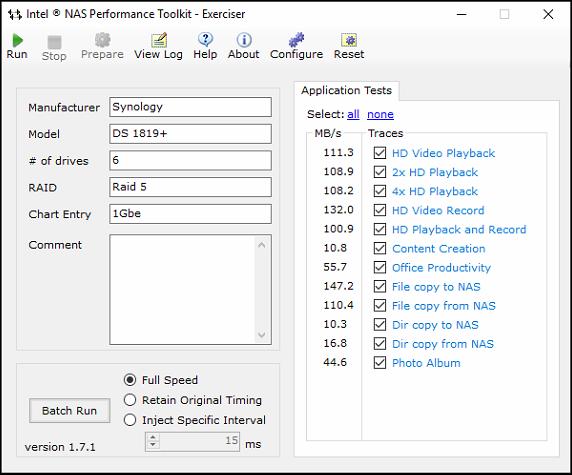
Task: Click the app icon in the title bar
Action: pos(15,15)
